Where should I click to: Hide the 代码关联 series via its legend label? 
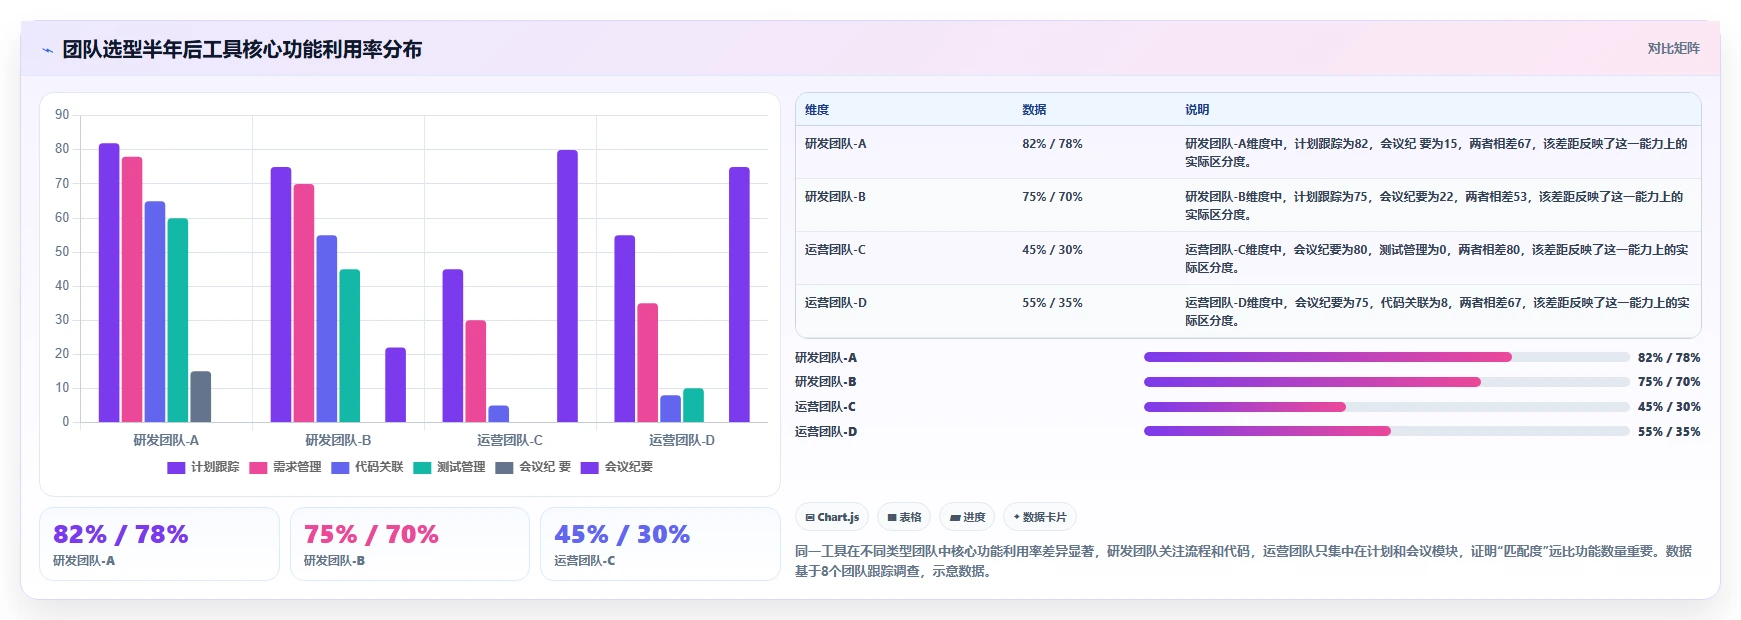tap(379, 467)
